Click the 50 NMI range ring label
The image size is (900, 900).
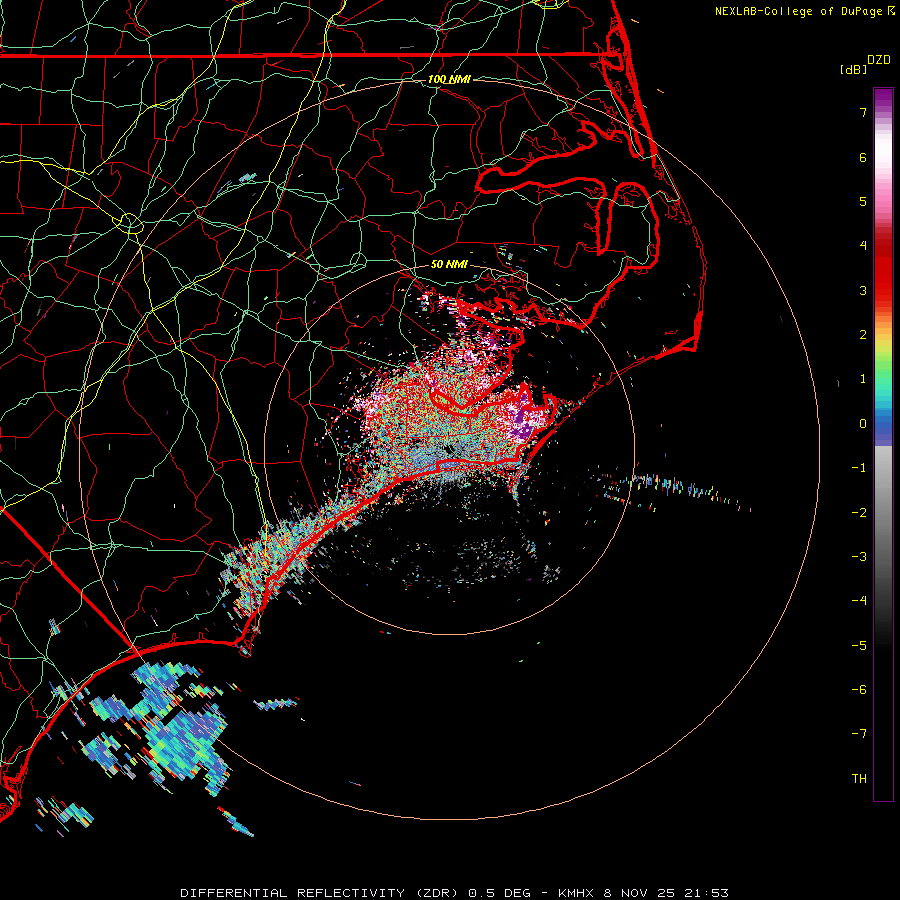[449, 264]
